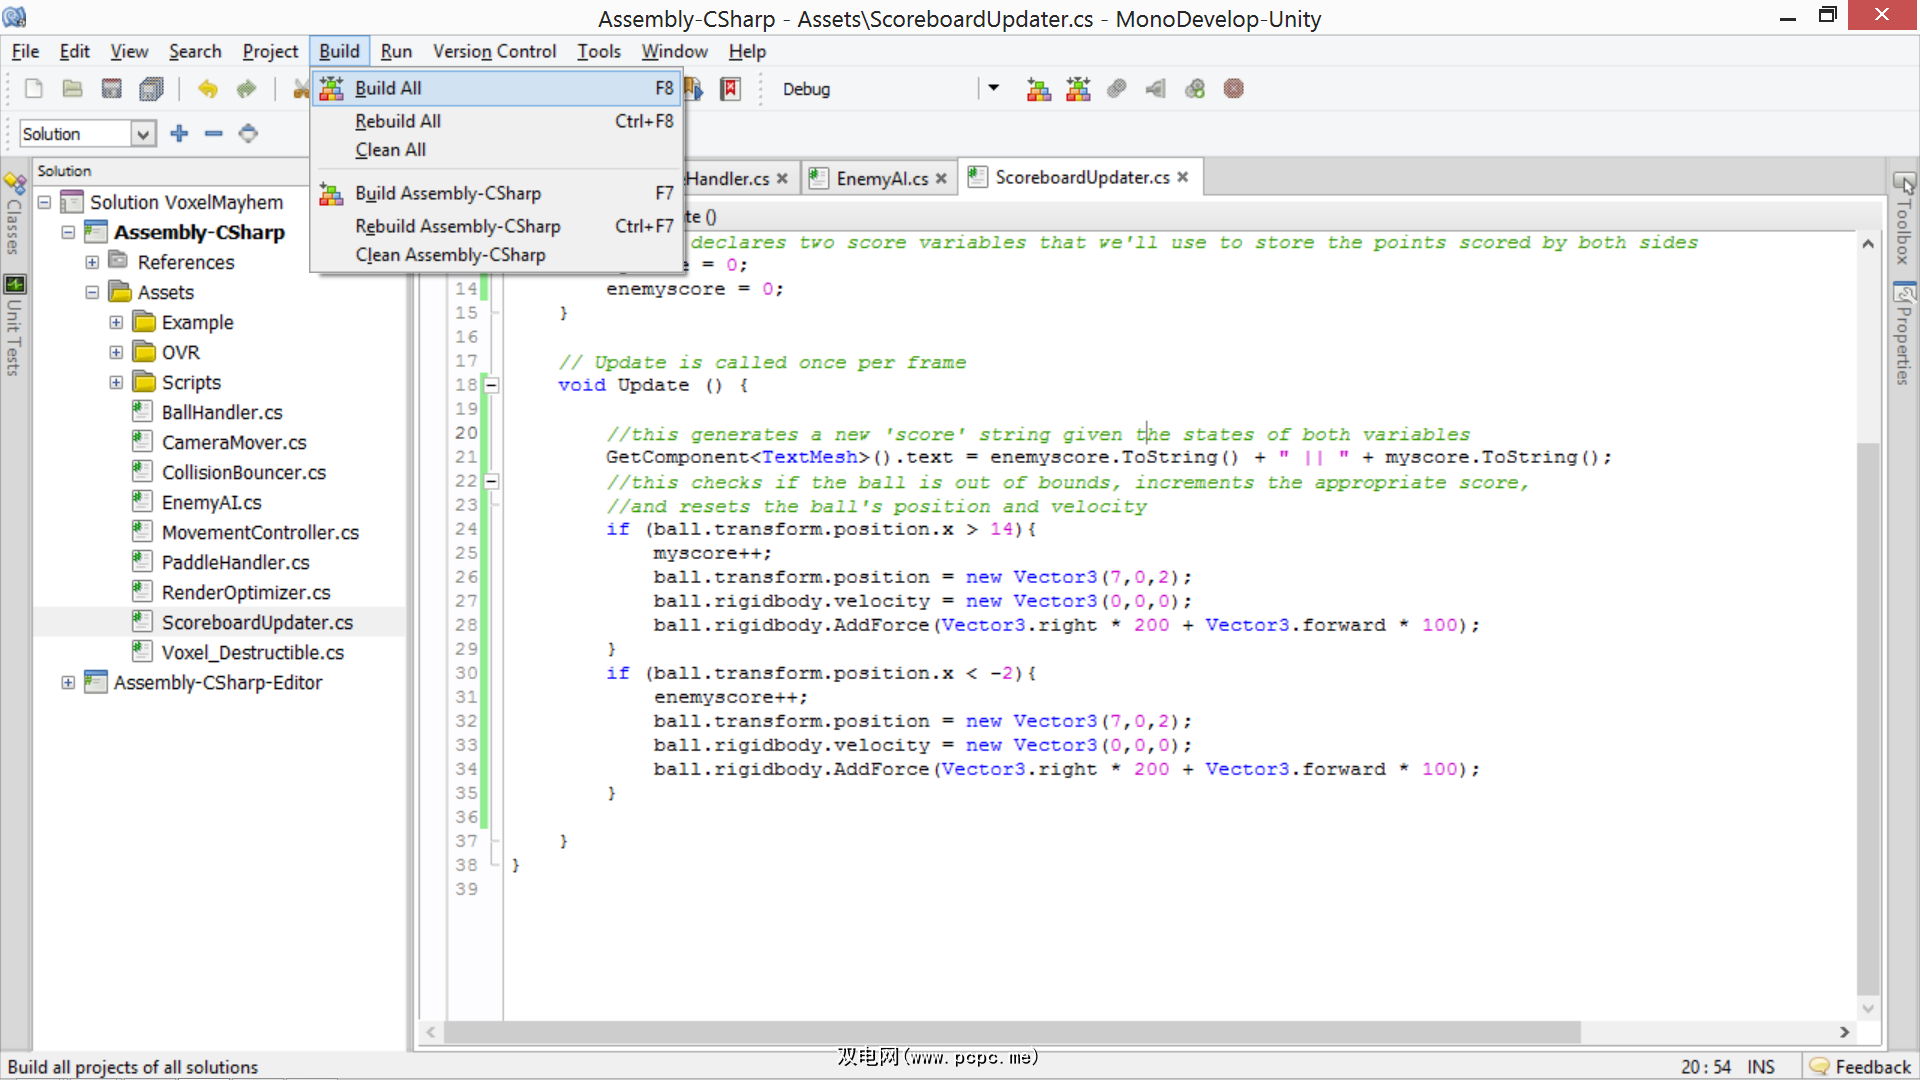Collapse the Assets folder tree node
This screenshot has height=1080, width=1920.
[92, 292]
